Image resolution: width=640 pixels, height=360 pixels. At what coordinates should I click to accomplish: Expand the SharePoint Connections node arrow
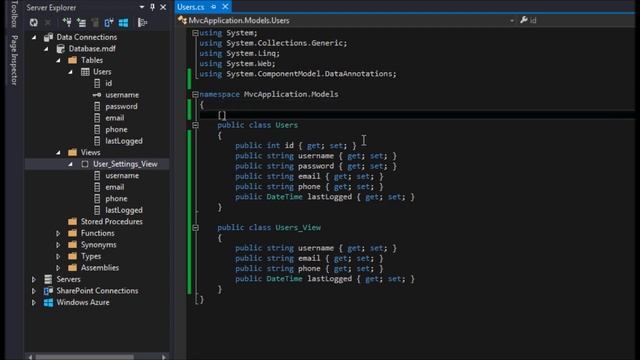34,291
